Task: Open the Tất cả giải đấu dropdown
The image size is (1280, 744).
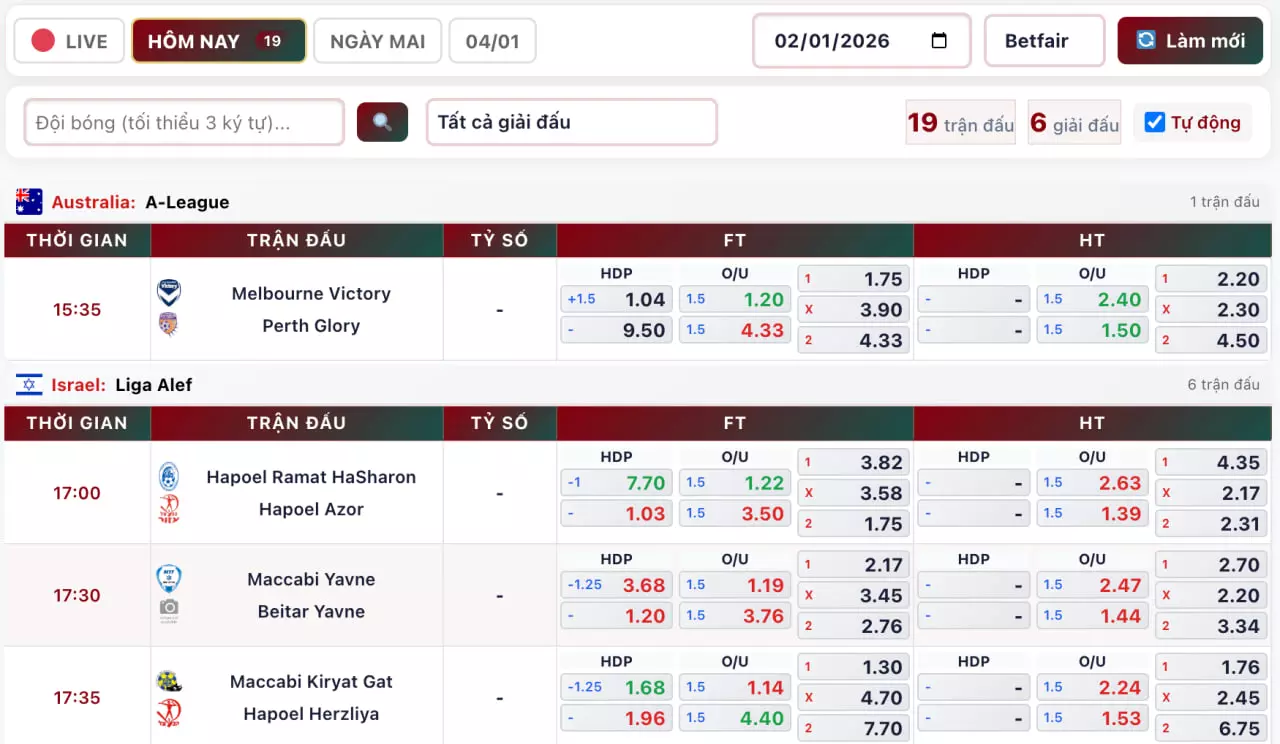Action: coord(571,122)
